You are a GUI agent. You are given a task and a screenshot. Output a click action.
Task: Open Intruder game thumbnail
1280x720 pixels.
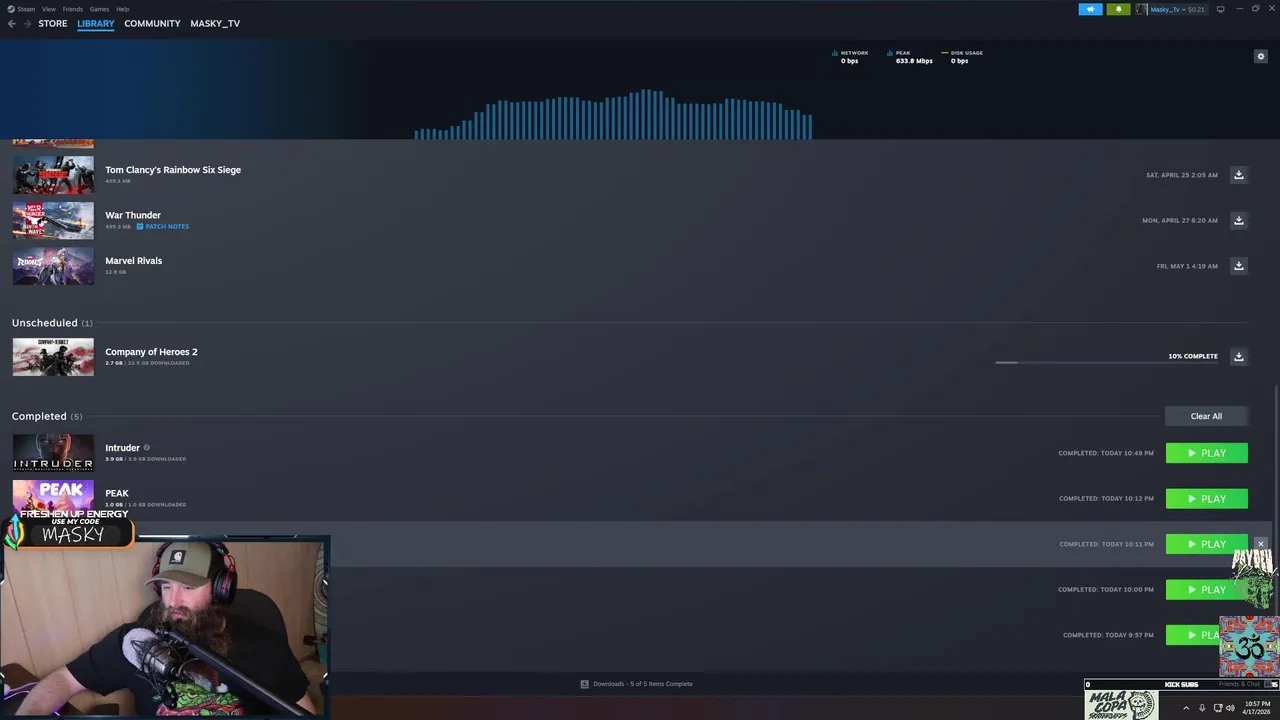click(53, 452)
